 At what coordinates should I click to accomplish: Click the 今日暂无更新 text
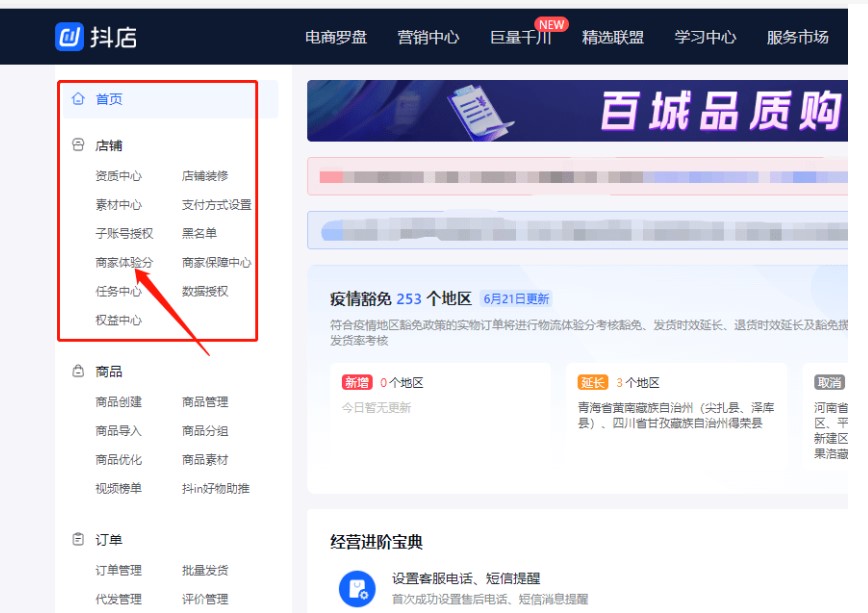click(x=376, y=408)
